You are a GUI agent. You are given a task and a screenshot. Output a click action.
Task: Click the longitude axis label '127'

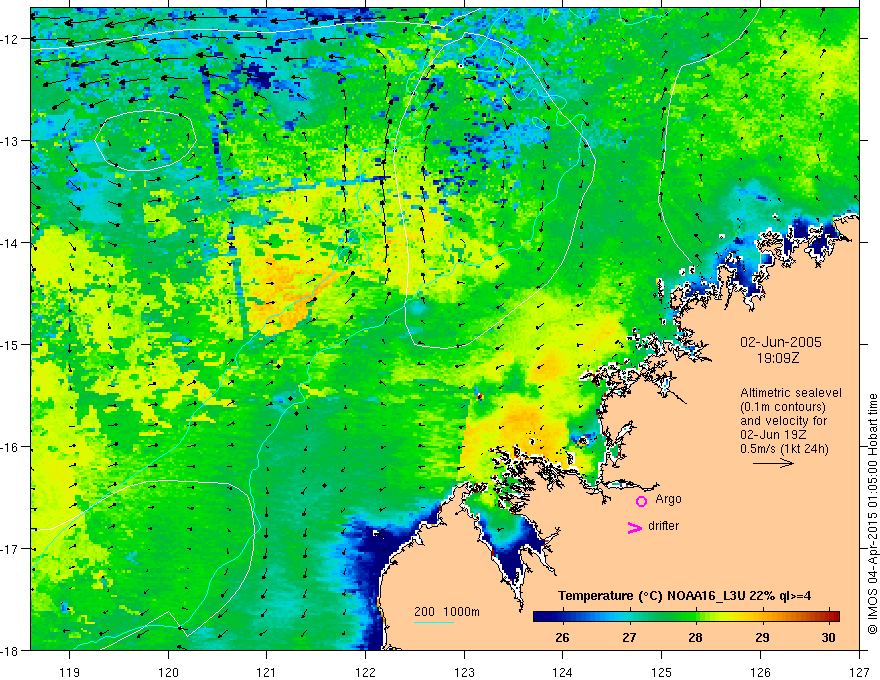[859, 672]
